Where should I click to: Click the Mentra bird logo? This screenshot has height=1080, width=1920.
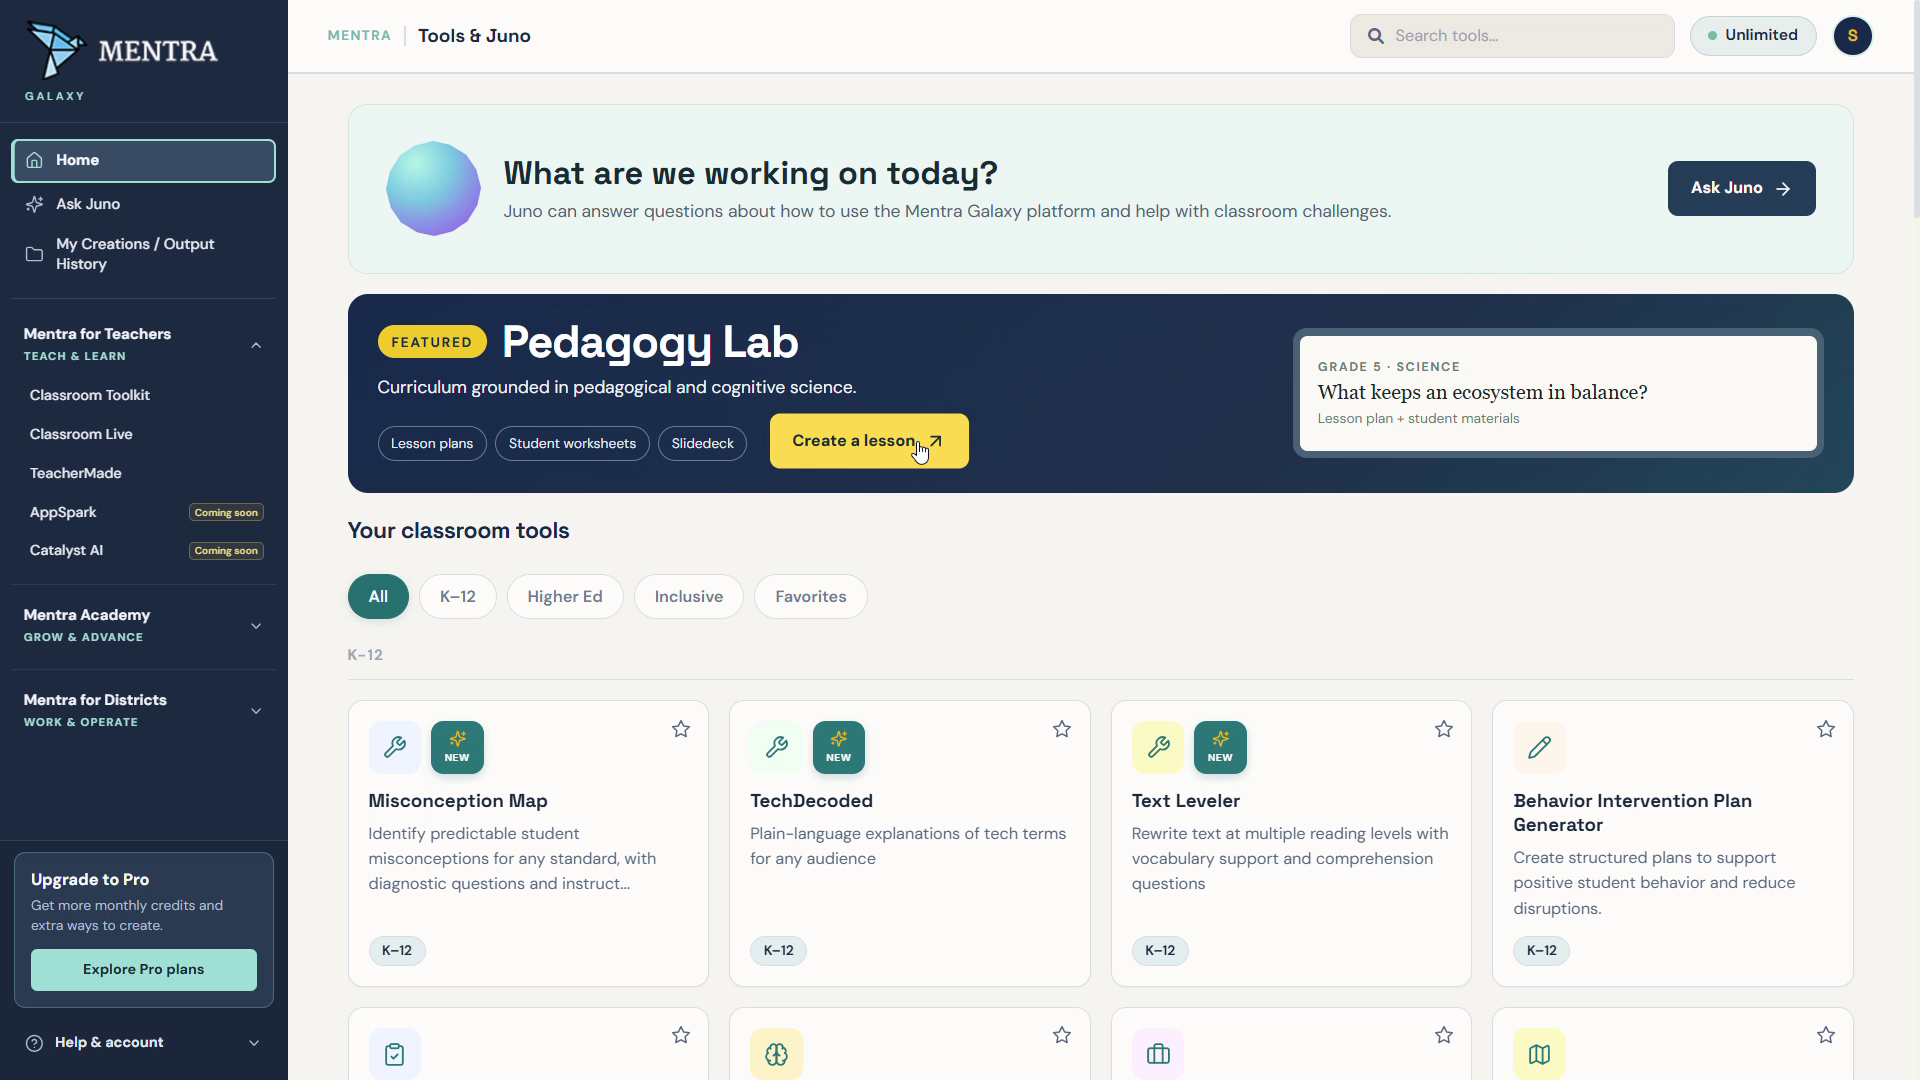point(56,49)
